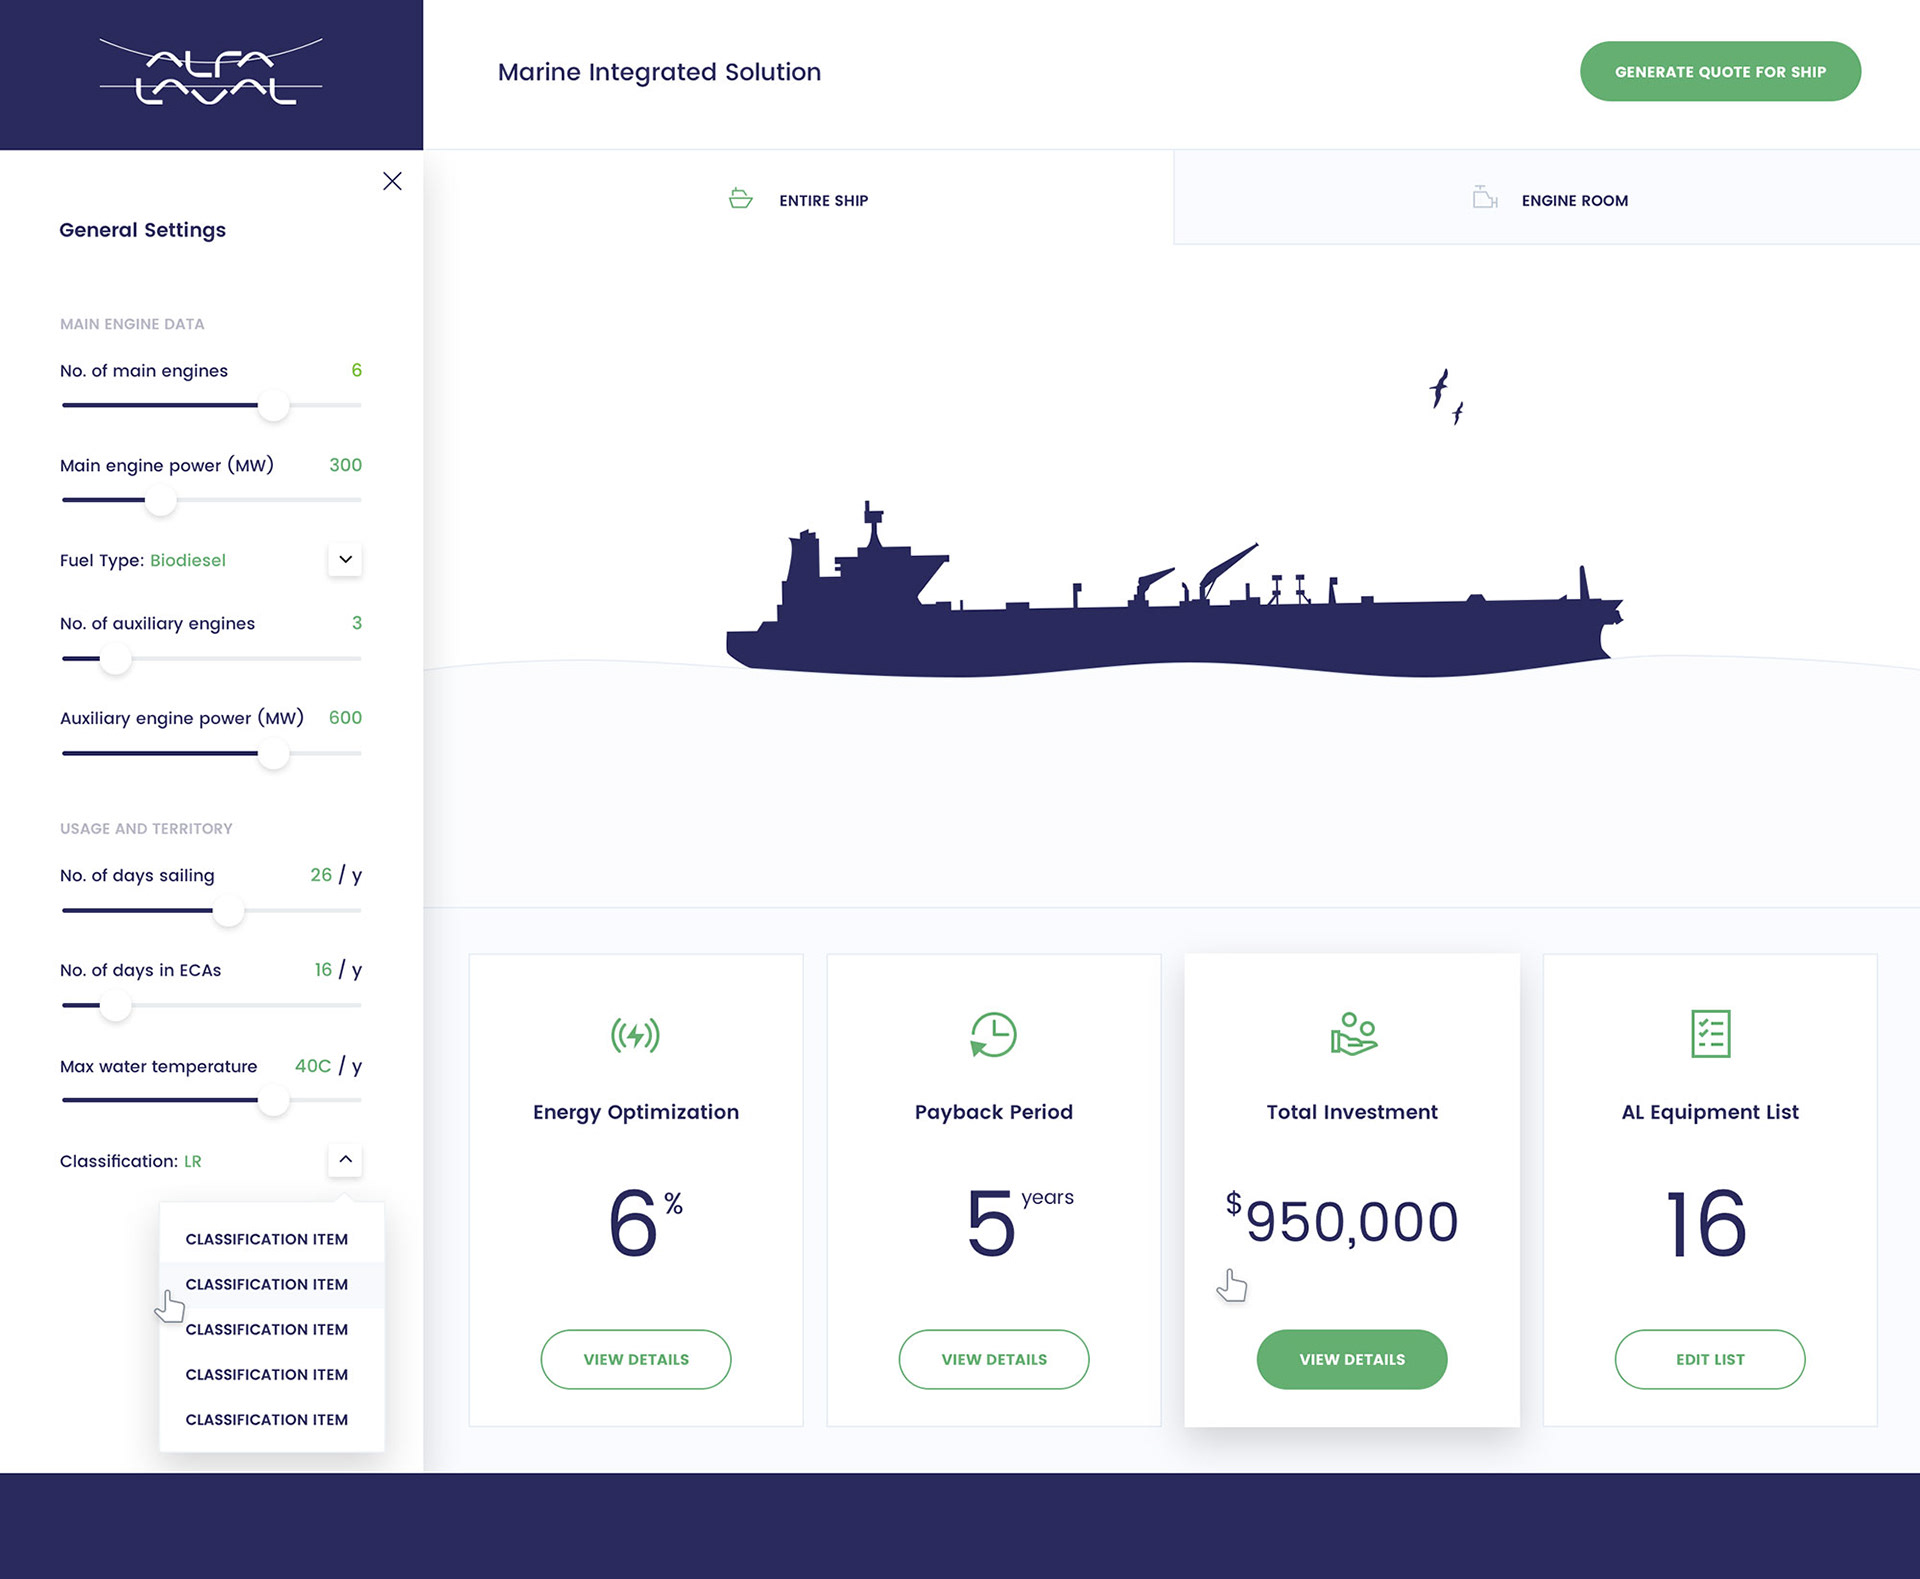Click the Alfa Laval logo
The width and height of the screenshot is (1920, 1579).
point(211,72)
